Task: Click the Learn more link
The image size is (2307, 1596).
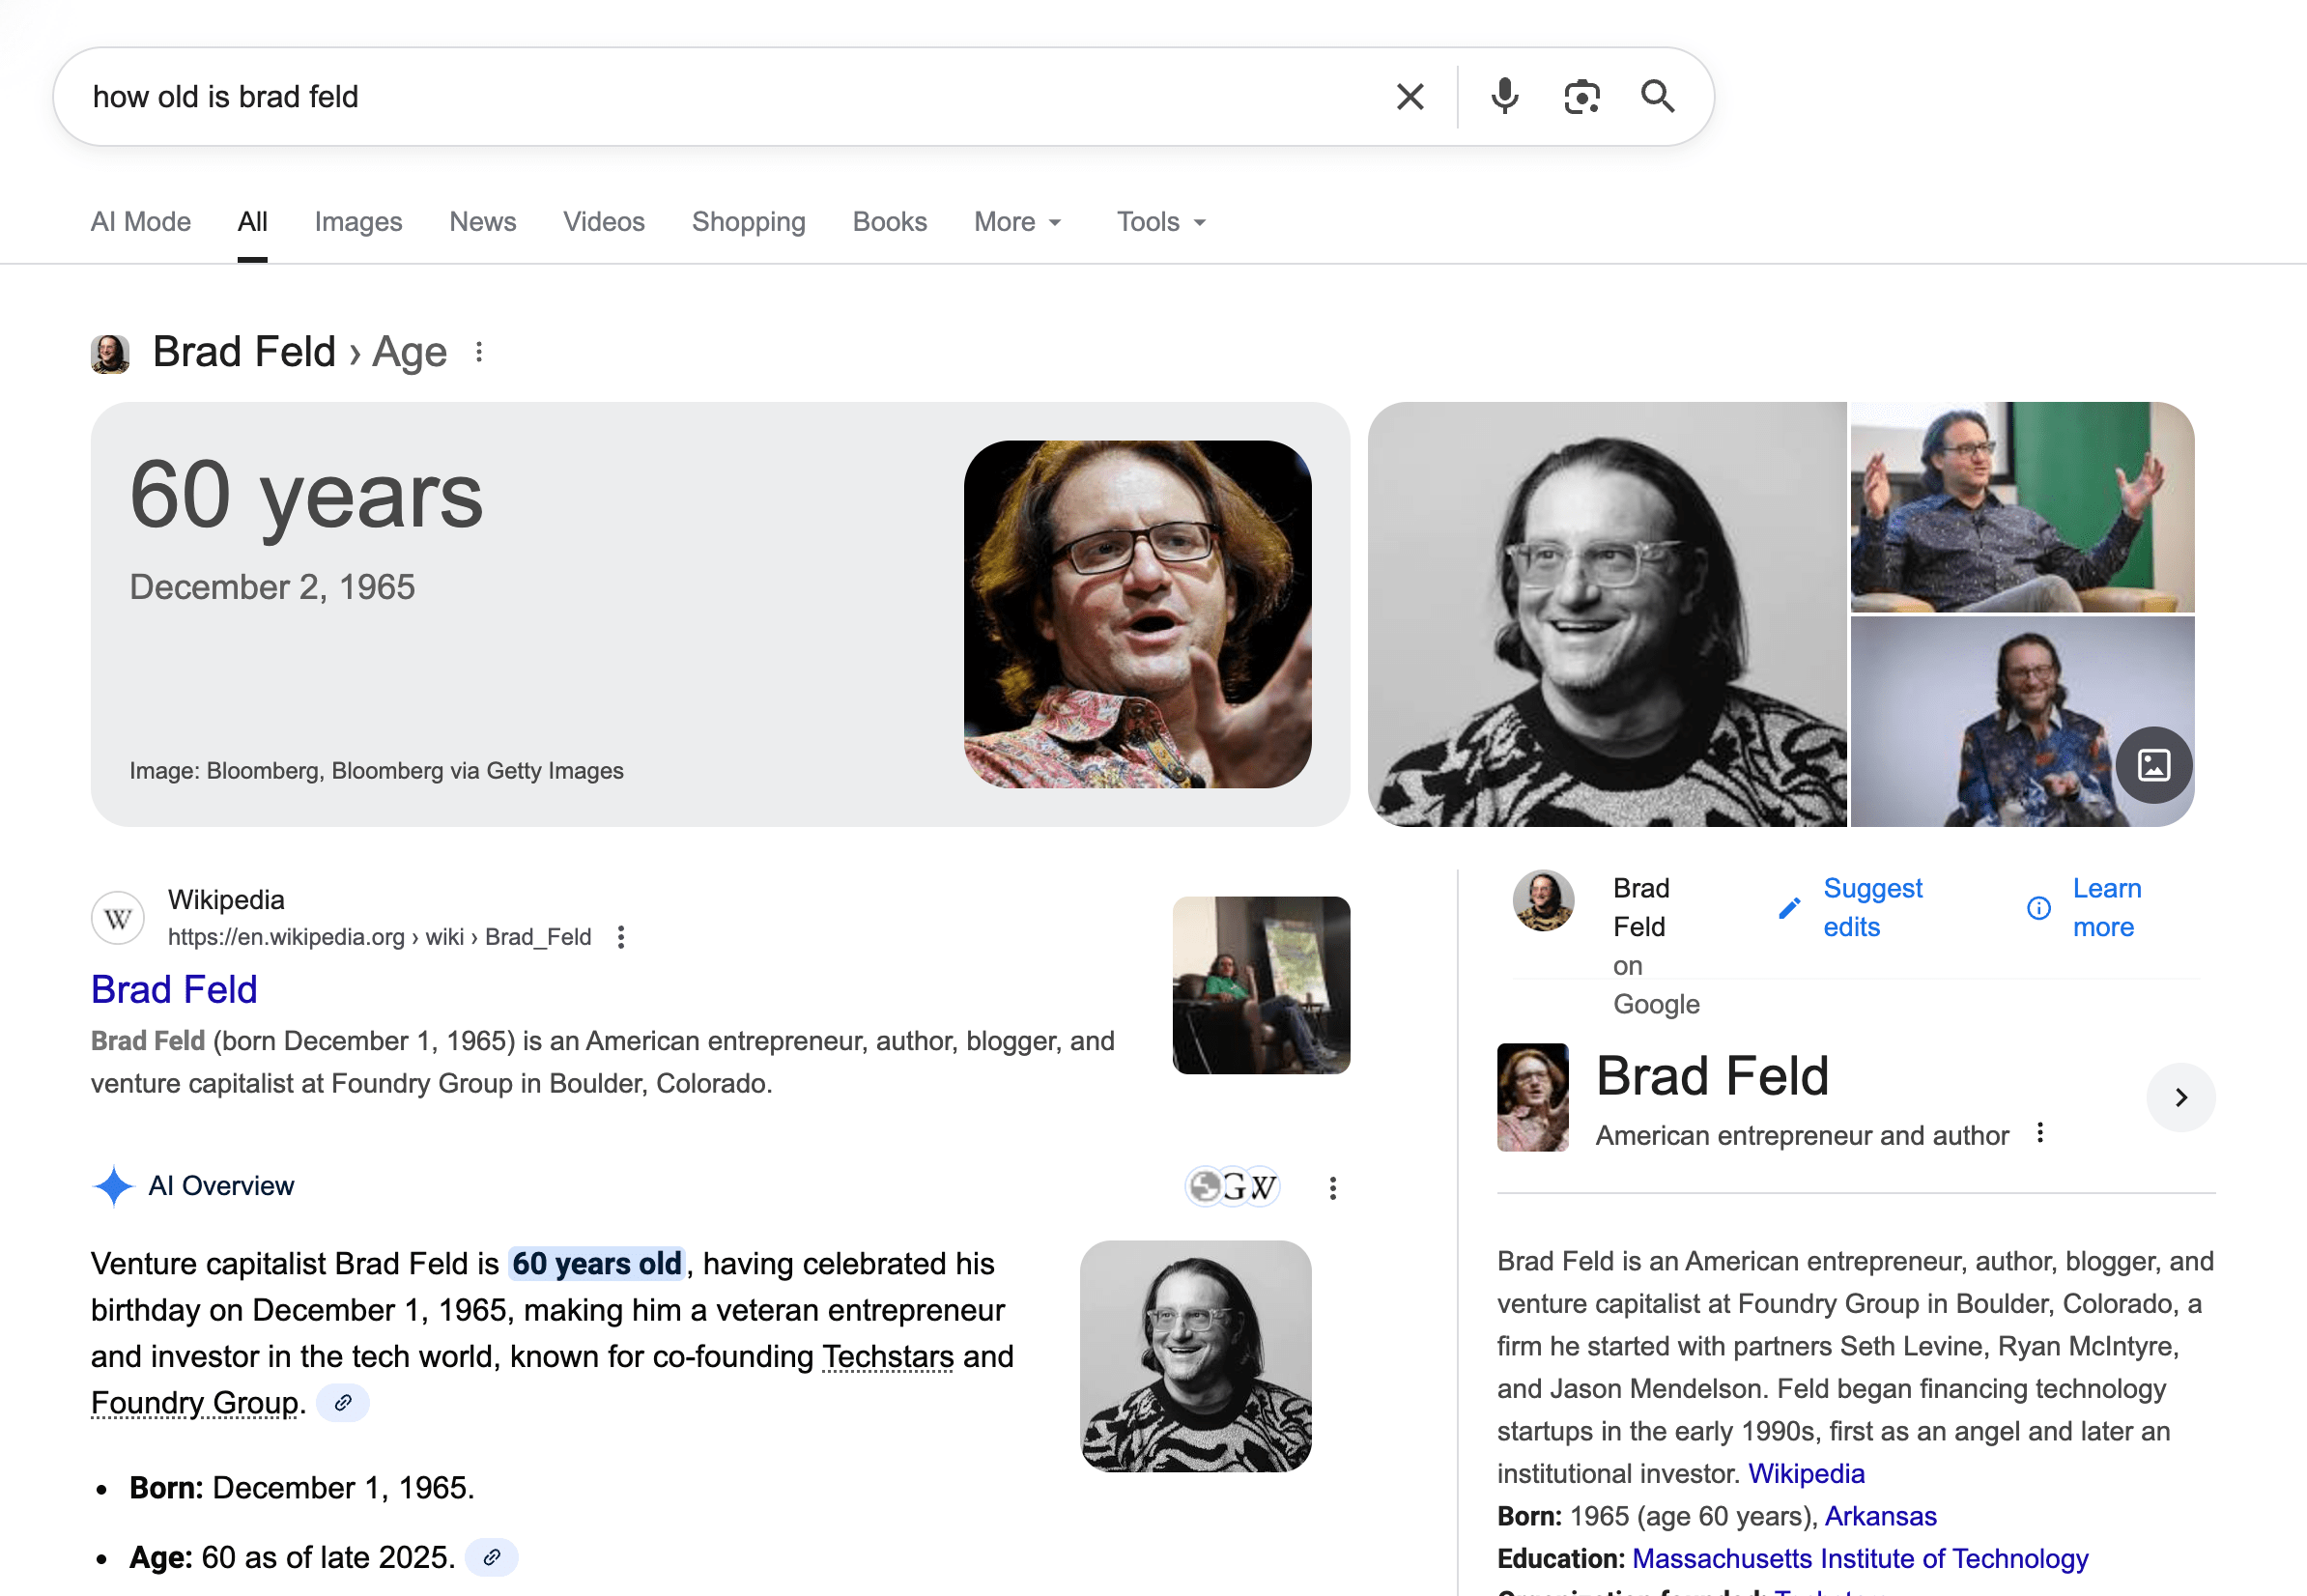Action: click(x=2106, y=907)
